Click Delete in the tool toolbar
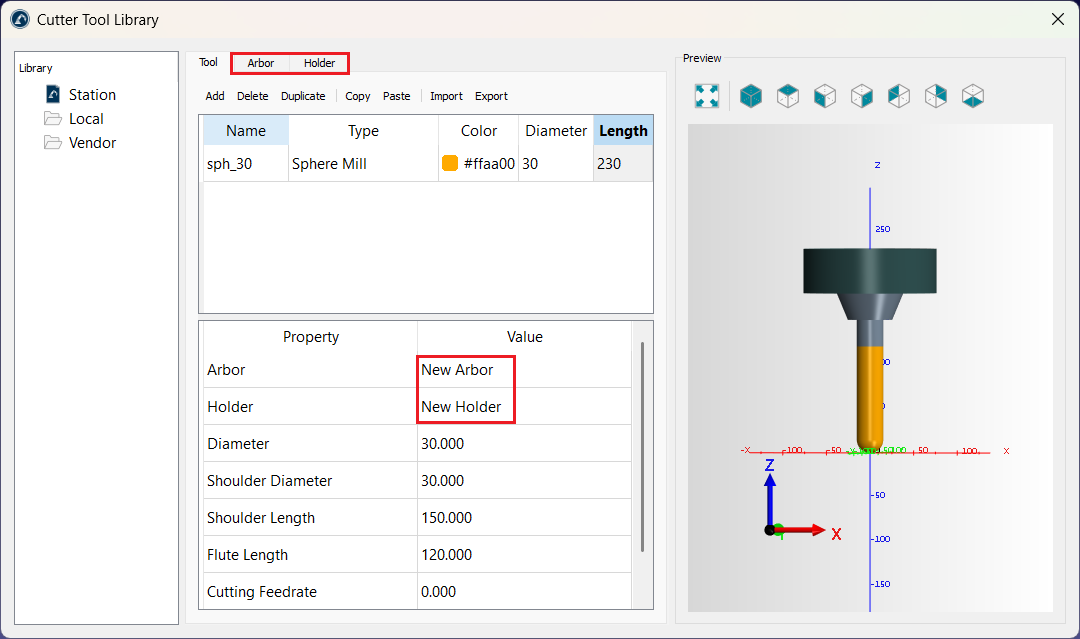Image resolution: width=1080 pixels, height=639 pixels. [x=253, y=96]
